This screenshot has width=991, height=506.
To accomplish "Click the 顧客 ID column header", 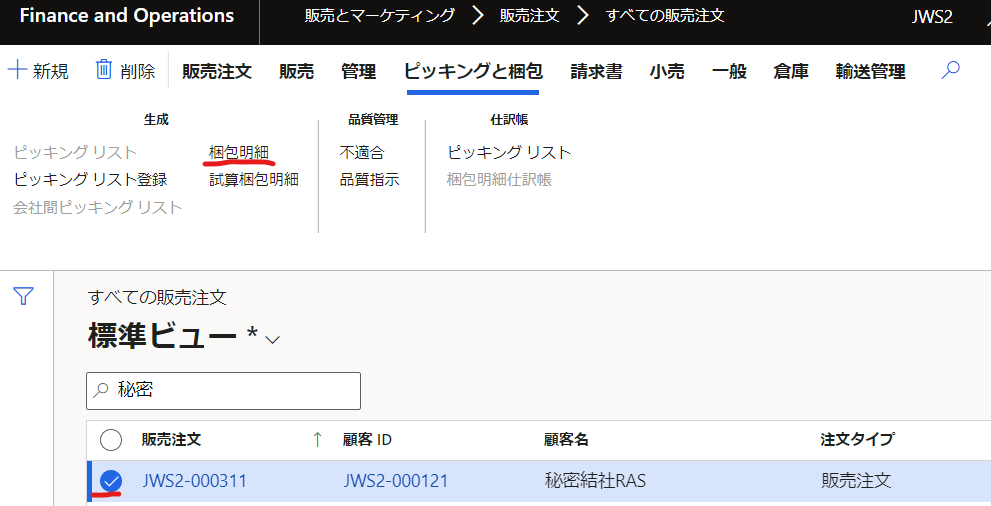I will (367, 440).
